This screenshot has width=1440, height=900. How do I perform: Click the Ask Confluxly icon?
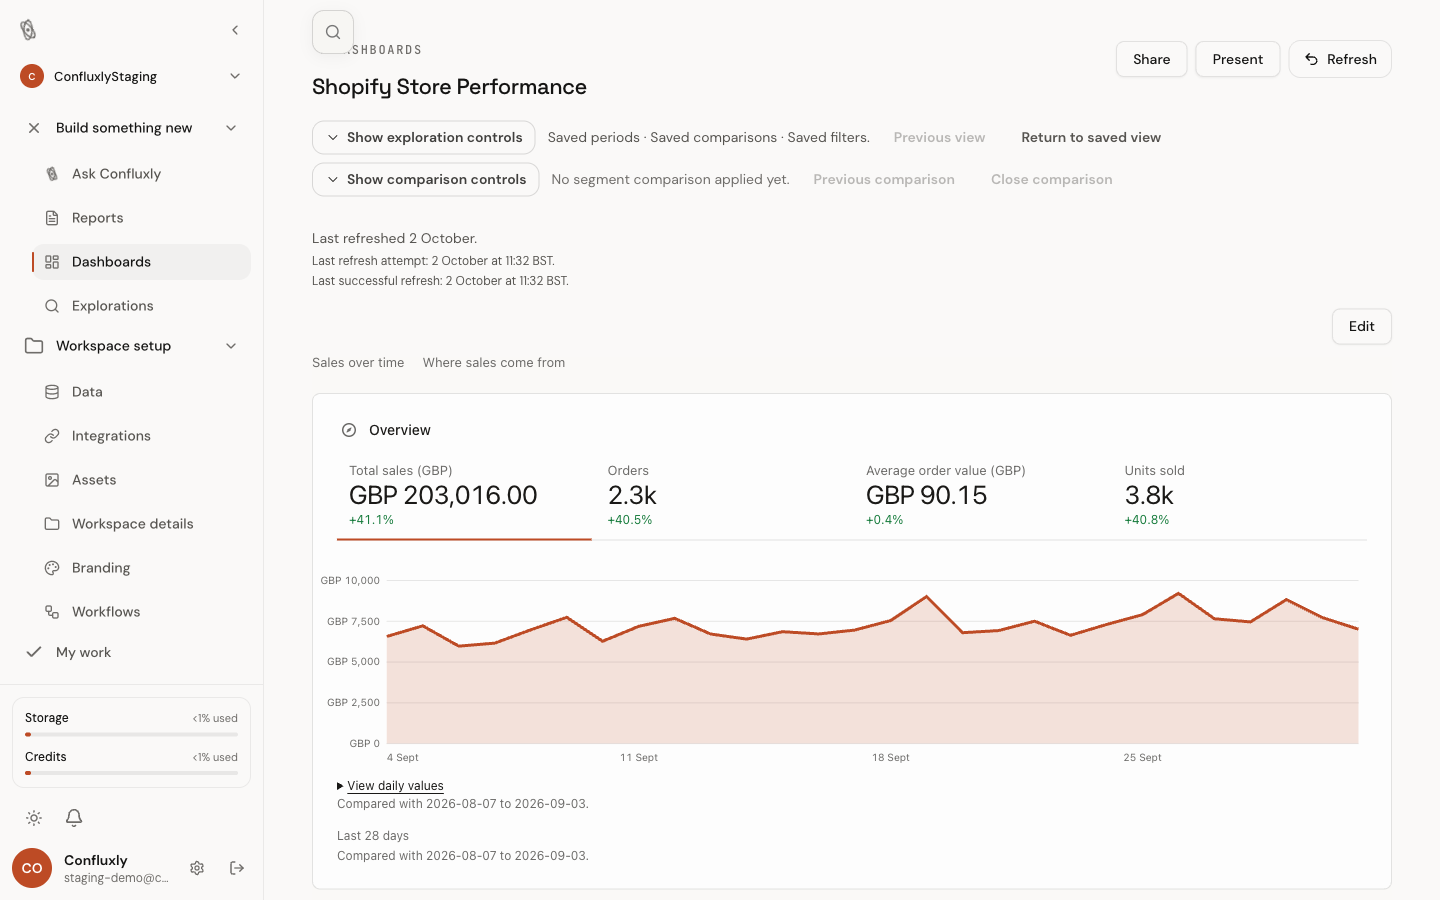(52, 174)
